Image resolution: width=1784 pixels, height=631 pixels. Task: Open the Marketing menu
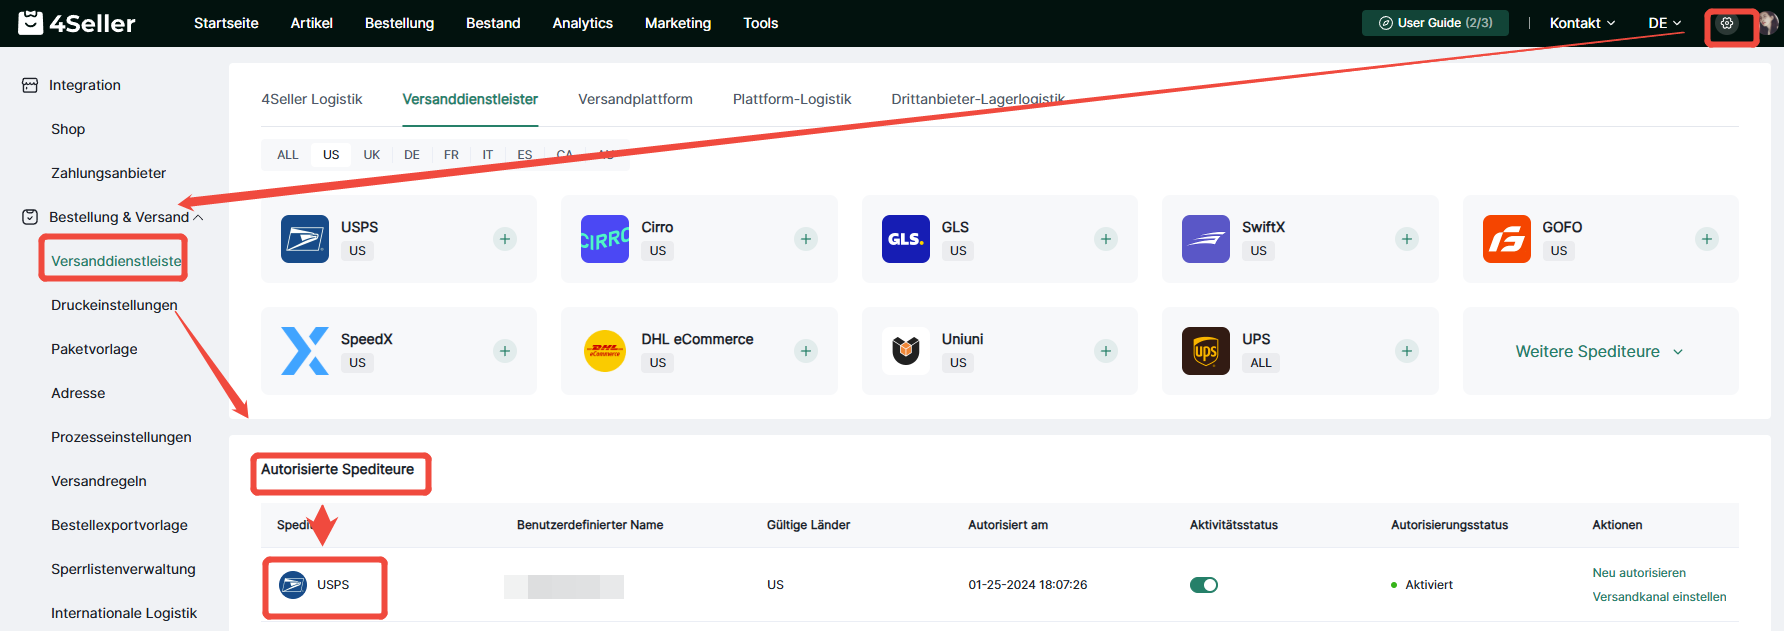click(678, 23)
